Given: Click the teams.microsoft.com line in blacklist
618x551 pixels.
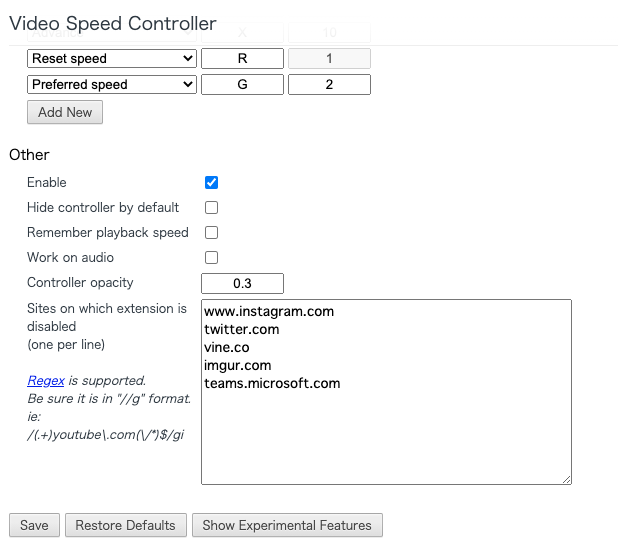Looking at the screenshot, I should (272, 383).
